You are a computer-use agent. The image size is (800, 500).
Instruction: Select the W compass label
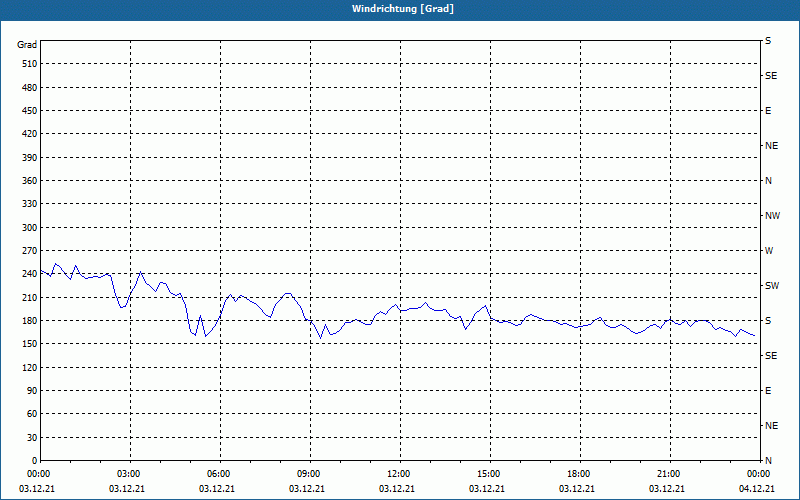769,251
